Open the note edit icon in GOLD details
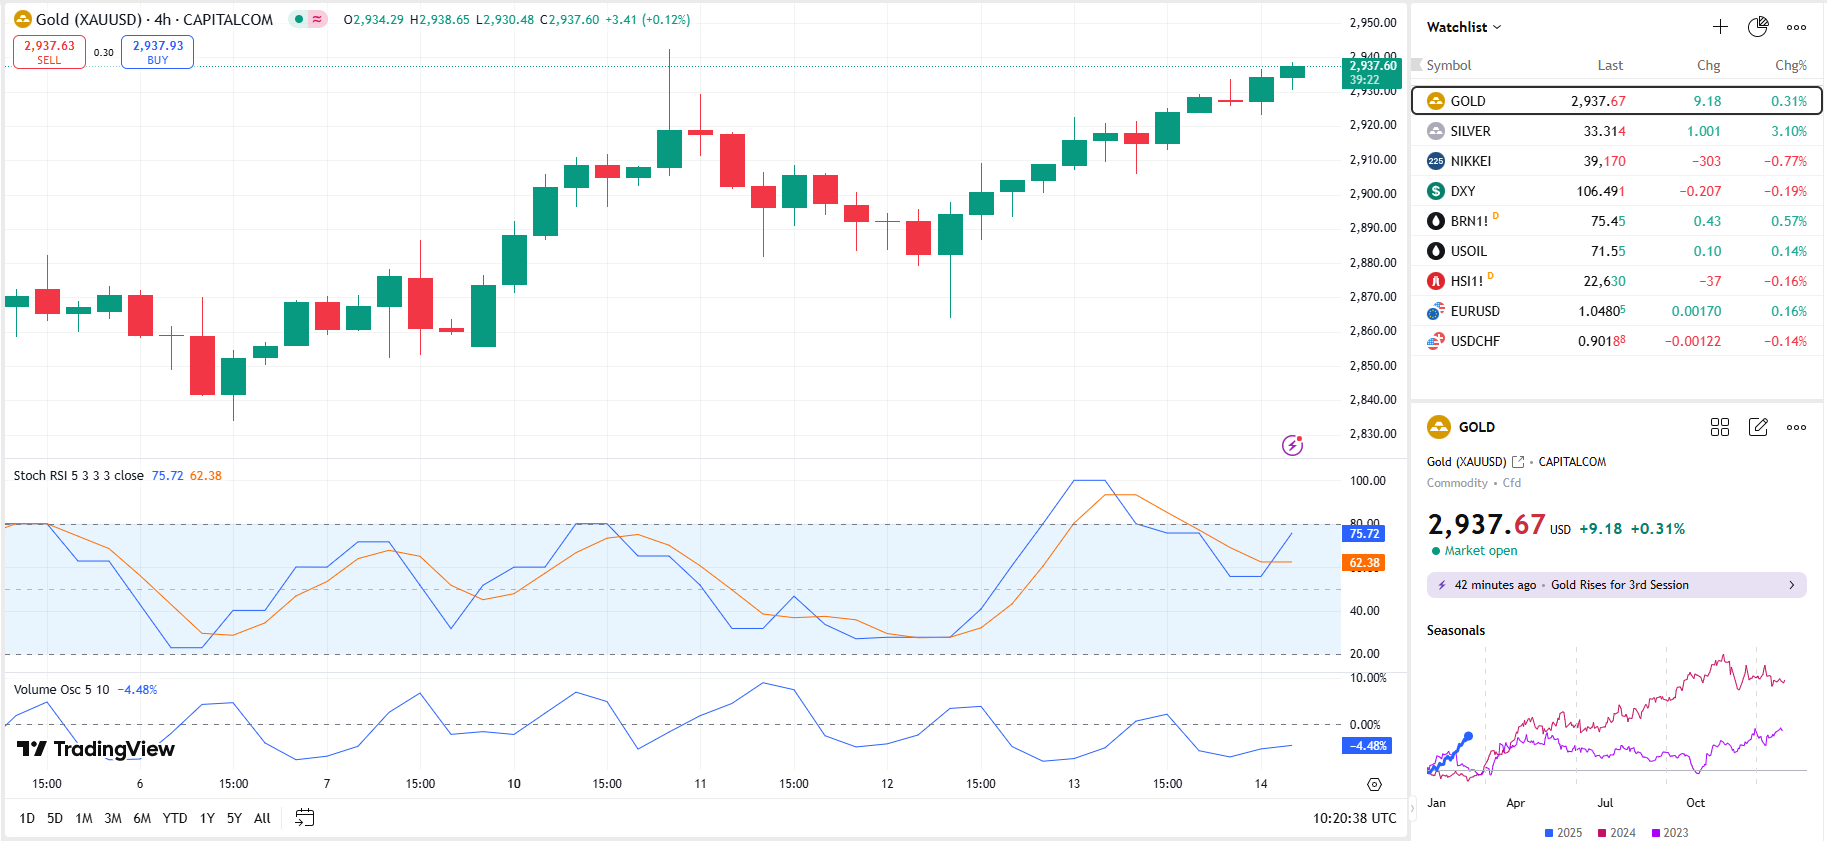 point(1758,427)
